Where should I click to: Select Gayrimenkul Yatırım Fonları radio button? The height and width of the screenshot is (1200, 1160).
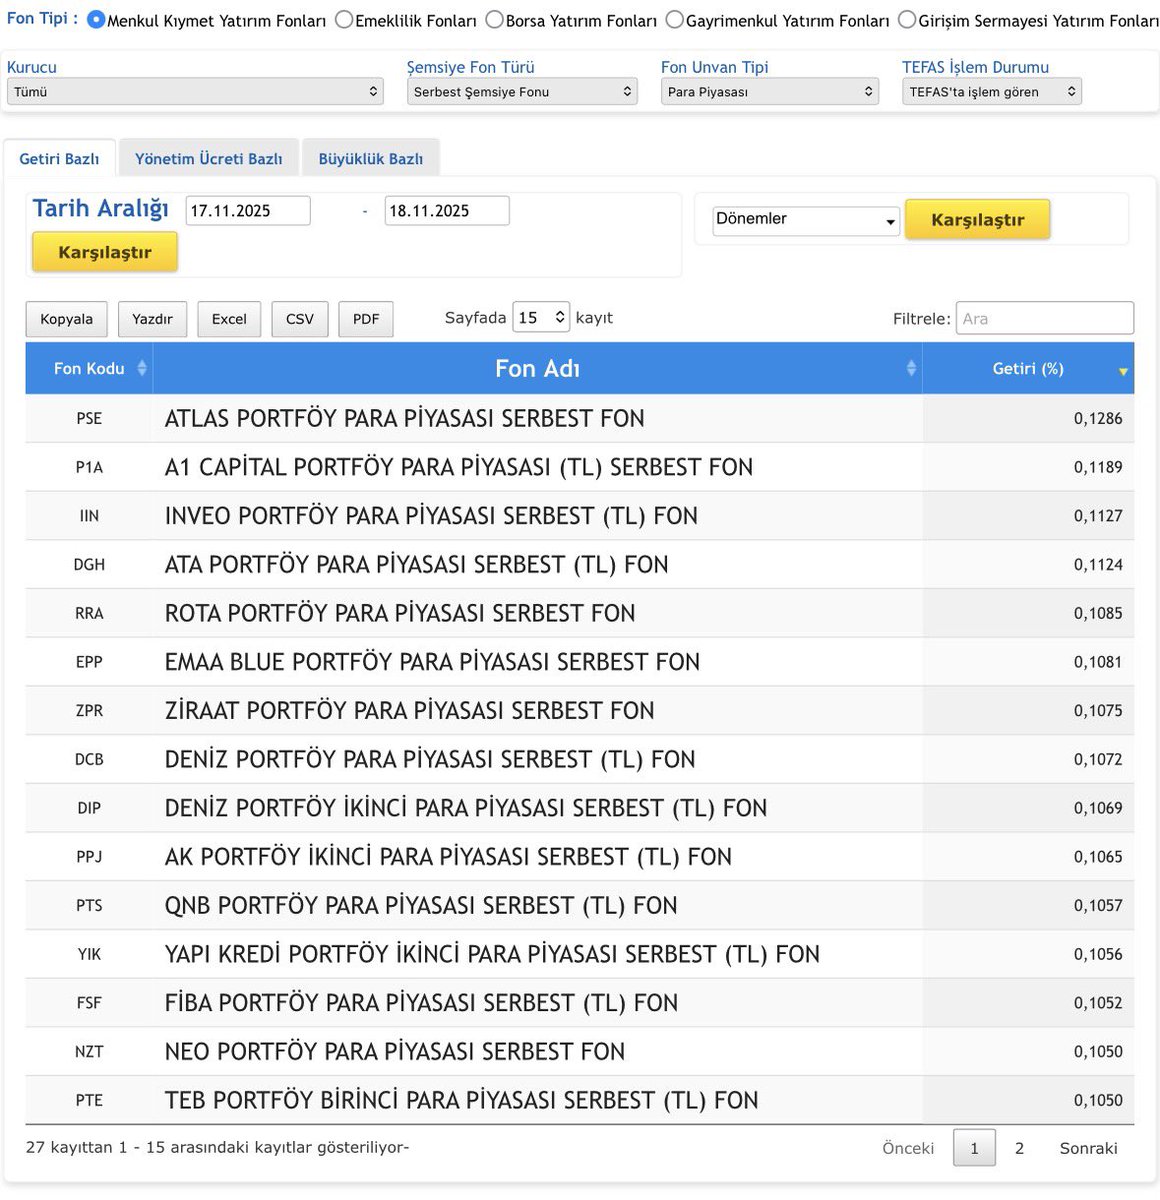(673, 18)
